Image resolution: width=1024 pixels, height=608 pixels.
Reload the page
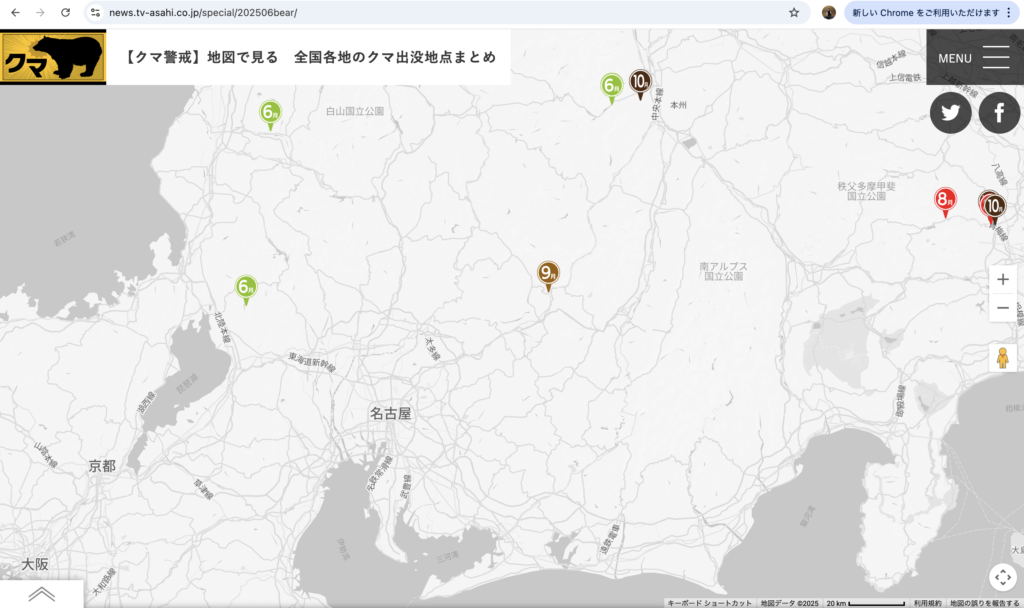point(65,13)
